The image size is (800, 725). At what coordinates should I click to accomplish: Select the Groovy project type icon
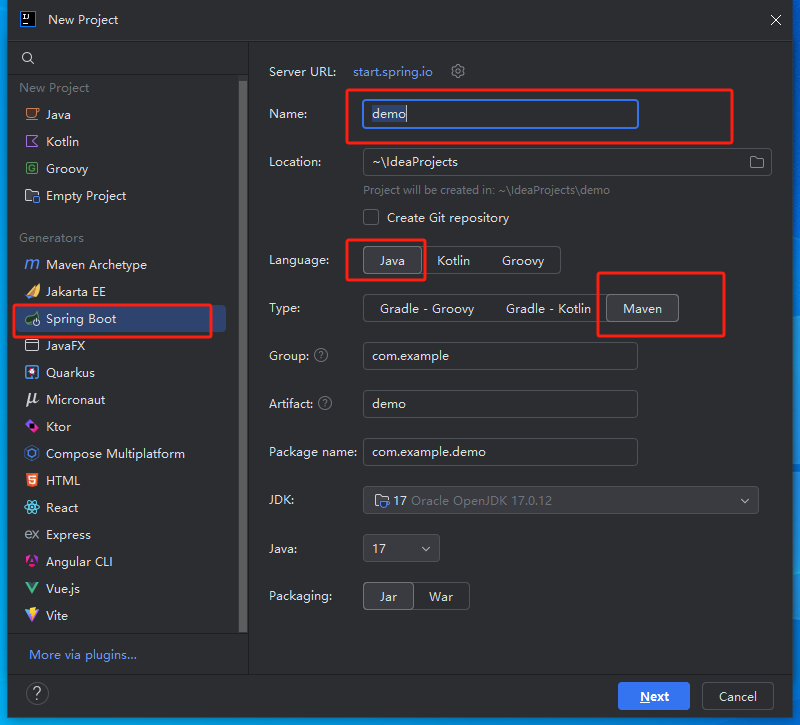pos(32,168)
